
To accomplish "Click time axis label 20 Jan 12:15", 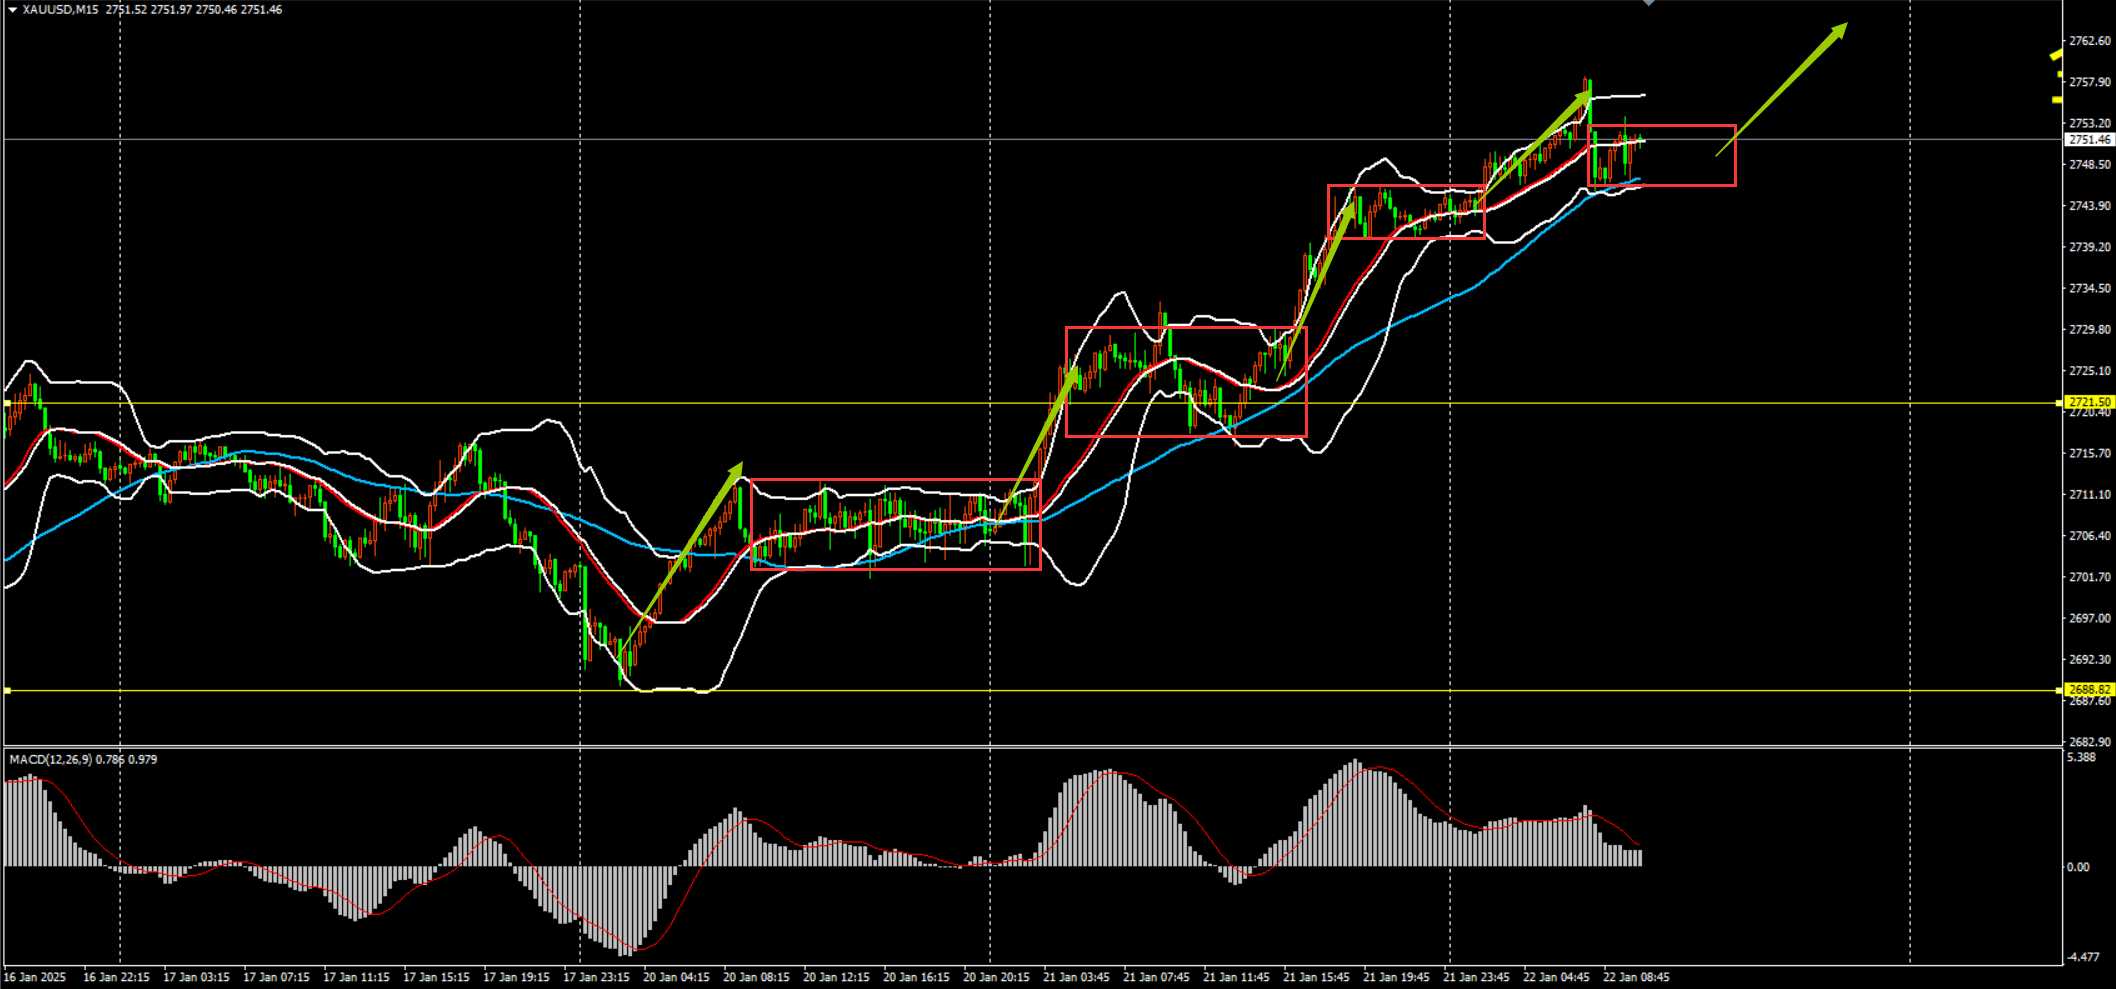I will click(836, 977).
